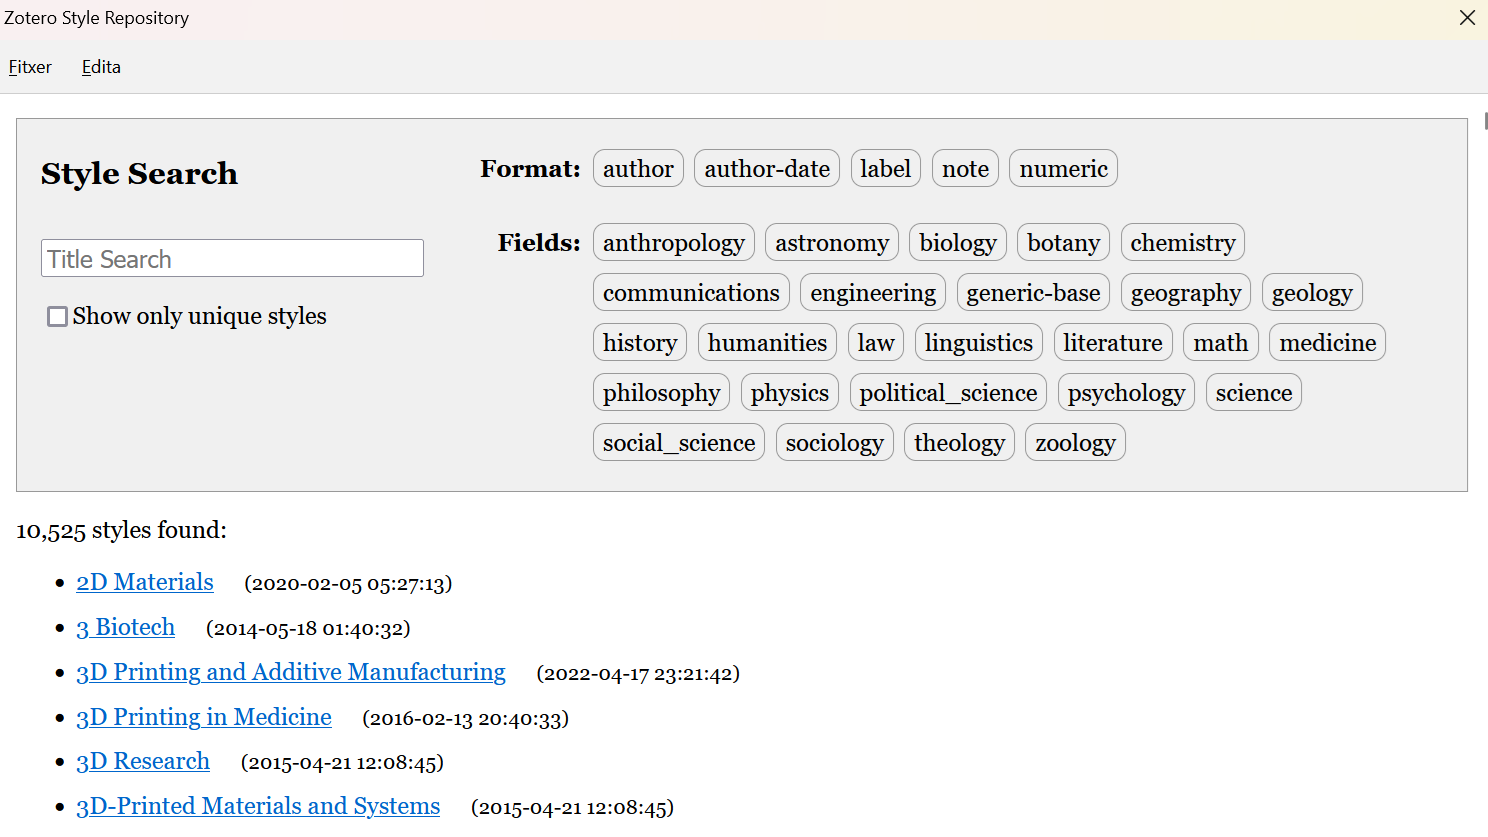Select the philosophy field tag

(661, 393)
